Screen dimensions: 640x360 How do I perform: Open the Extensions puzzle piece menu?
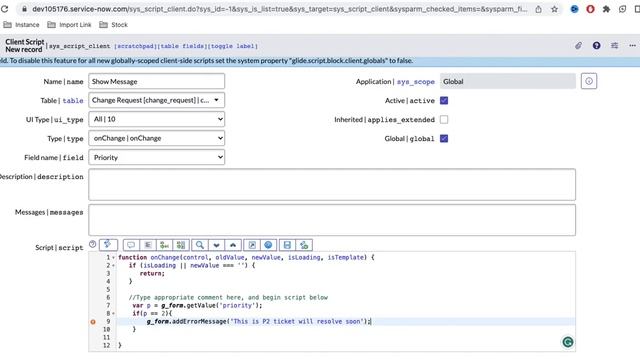[606, 9]
